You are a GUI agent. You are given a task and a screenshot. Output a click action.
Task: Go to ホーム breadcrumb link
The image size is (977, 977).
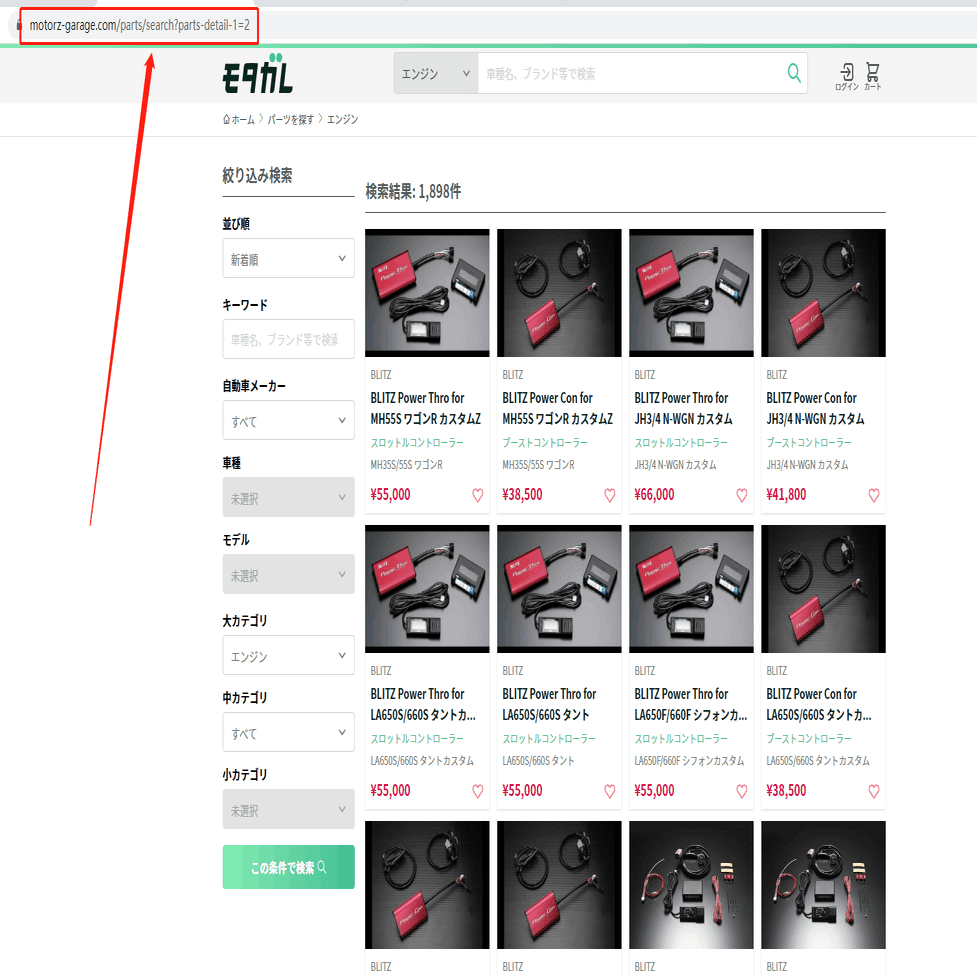tap(239, 120)
